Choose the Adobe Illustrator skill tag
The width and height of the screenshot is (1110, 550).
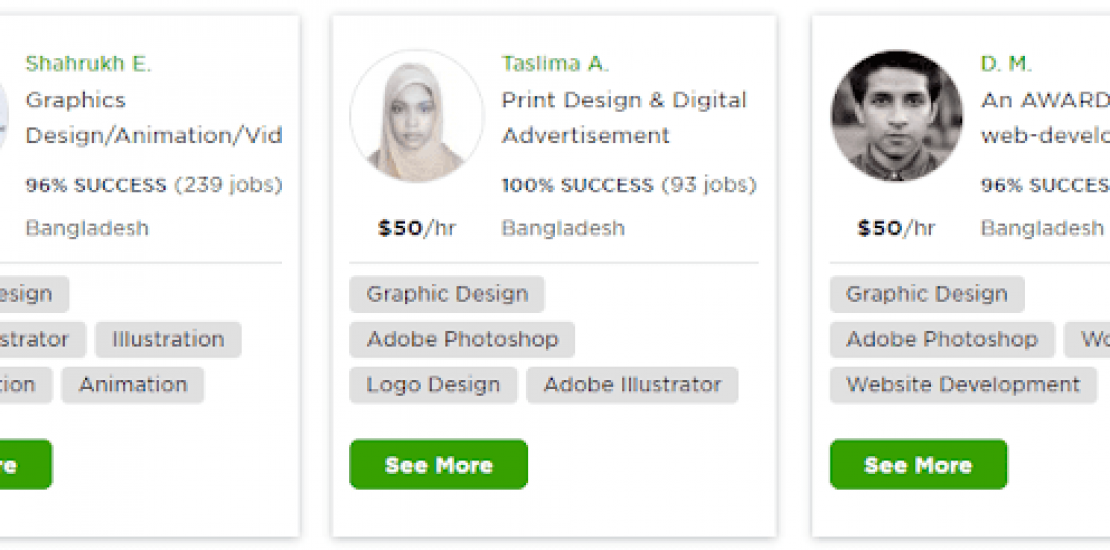click(x=632, y=385)
